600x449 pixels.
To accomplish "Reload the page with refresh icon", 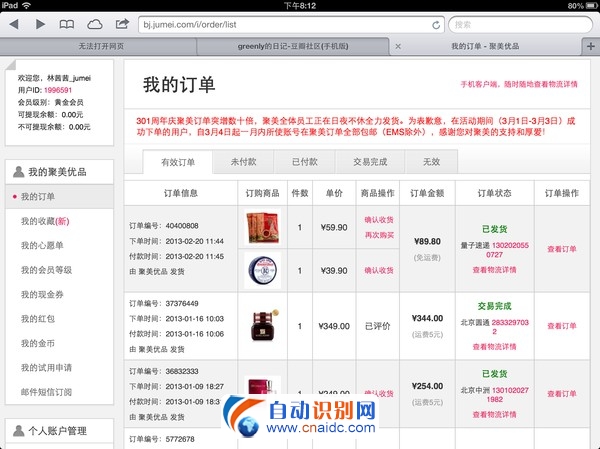I will tap(436, 25).
